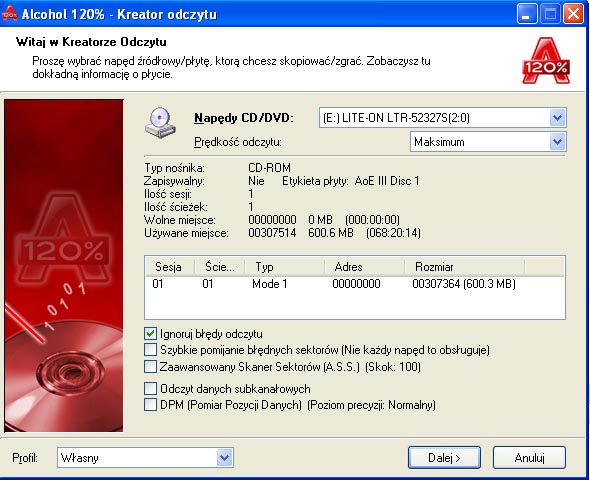Enable DPM (Pomiar Pozycji Danych) checkbox
Viewport: 590px width, 480px height.
click(151, 405)
